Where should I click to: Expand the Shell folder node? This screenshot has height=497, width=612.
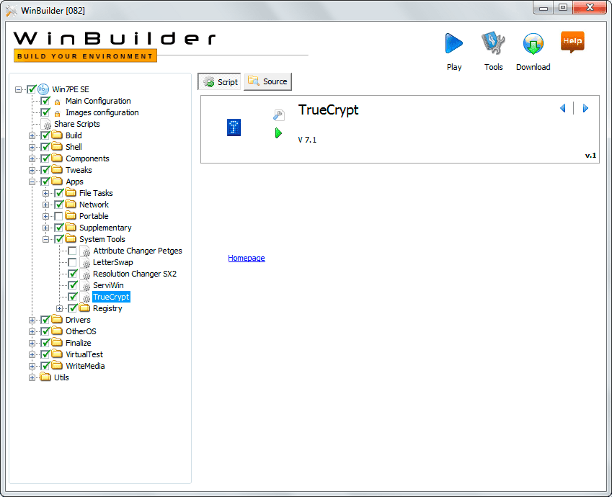pos(32,147)
